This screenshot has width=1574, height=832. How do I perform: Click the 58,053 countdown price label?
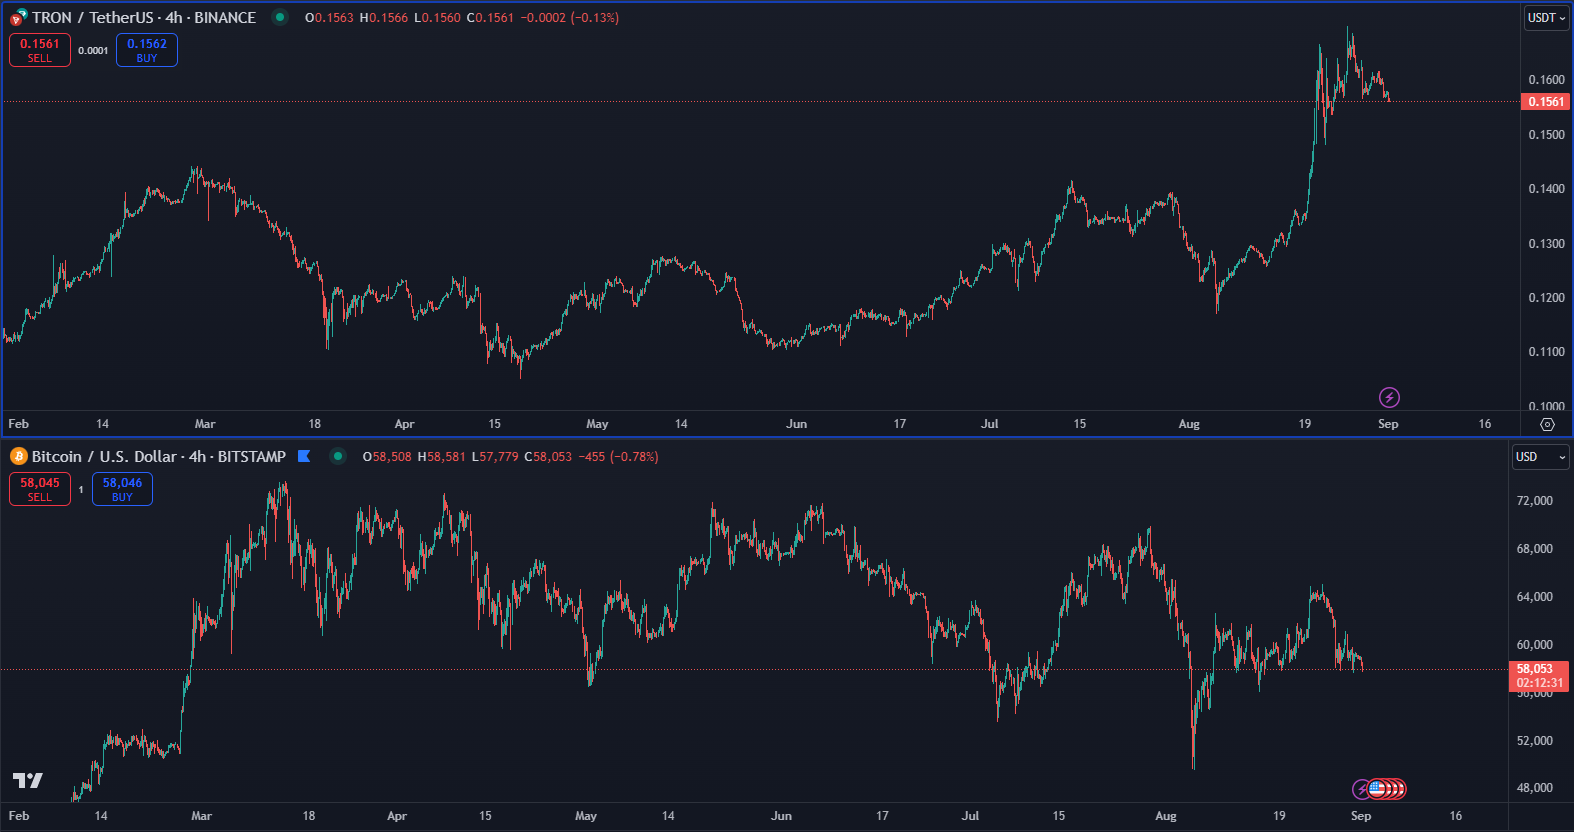pos(1538,676)
